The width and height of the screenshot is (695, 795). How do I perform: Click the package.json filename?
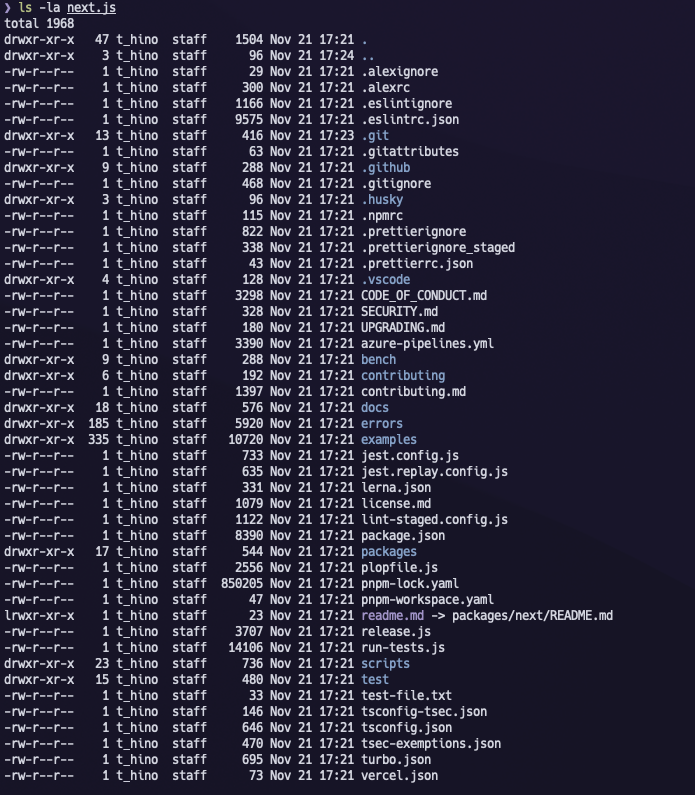[x=403, y=535]
